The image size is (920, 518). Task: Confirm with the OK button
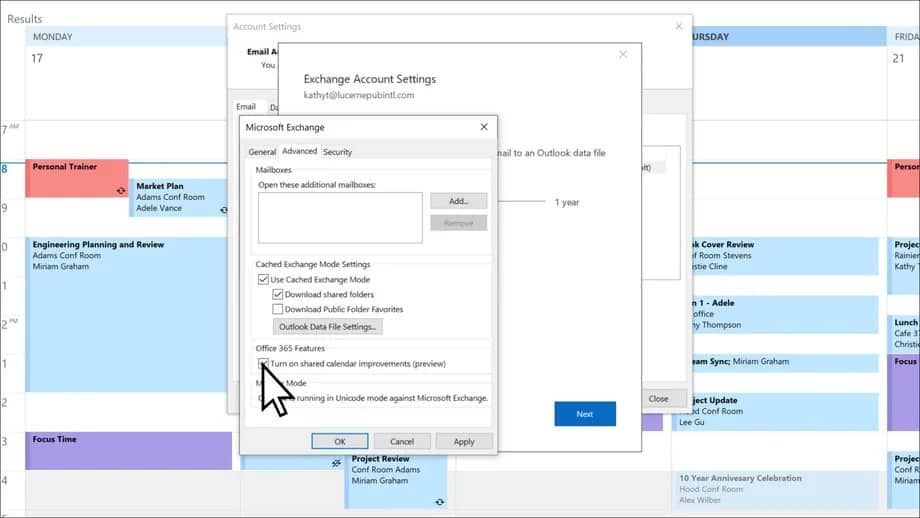click(x=340, y=441)
